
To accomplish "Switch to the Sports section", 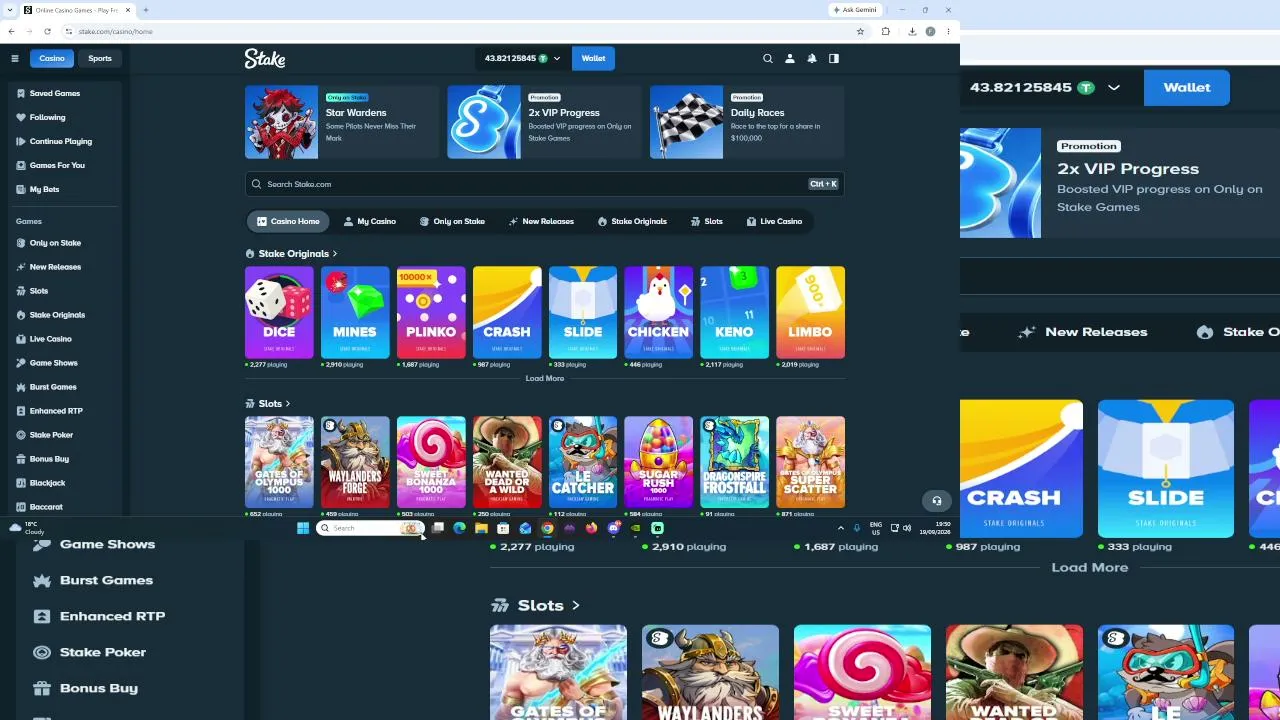I will pos(100,58).
